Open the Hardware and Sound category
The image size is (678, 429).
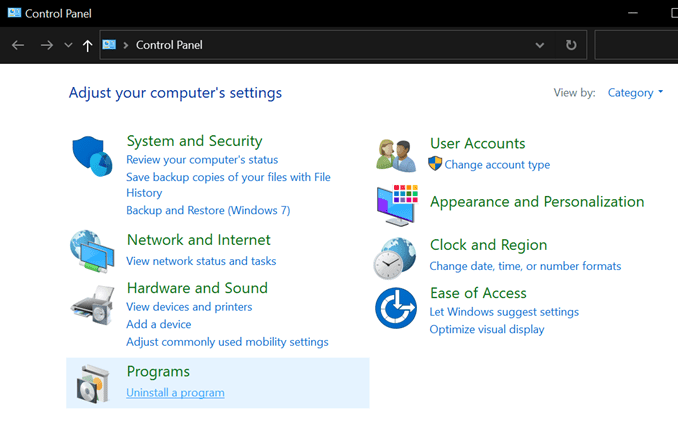(x=197, y=288)
